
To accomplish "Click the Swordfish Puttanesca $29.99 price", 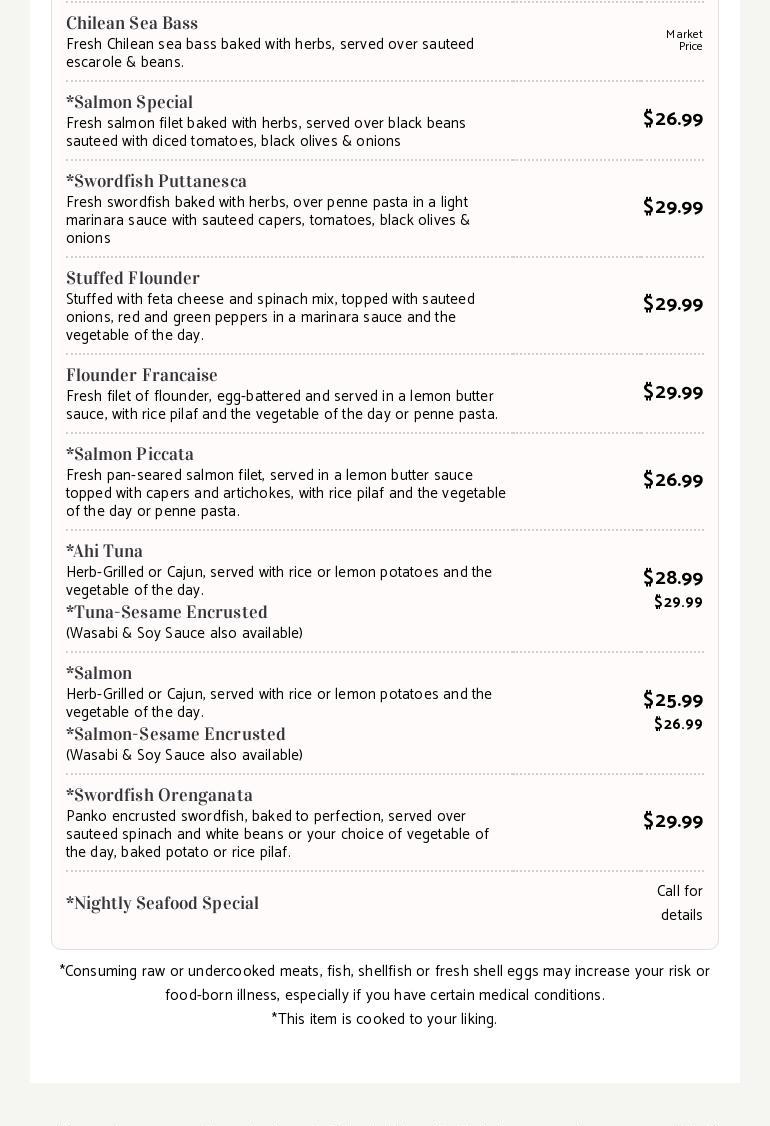I will (x=673, y=207).
